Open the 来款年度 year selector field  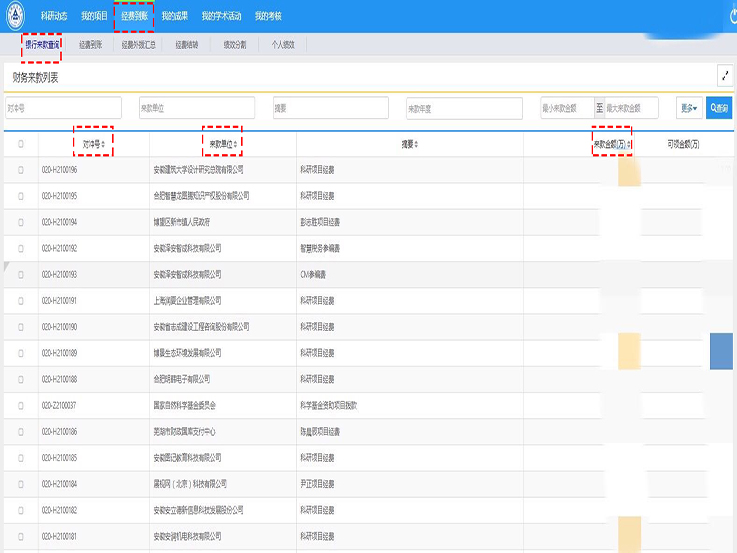(x=464, y=108)
